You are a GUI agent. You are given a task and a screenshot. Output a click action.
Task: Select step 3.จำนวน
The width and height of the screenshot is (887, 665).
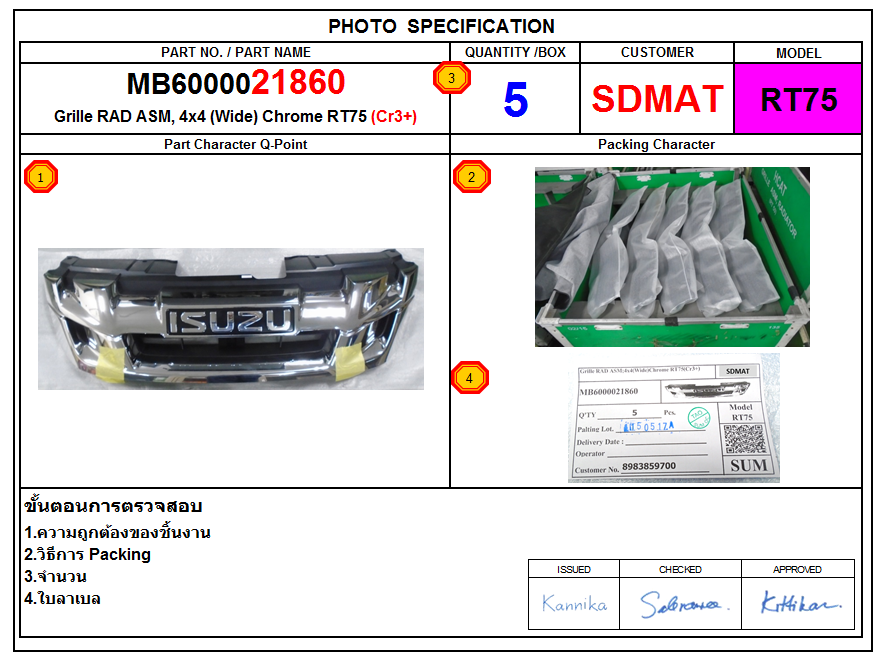click(55, 577)
